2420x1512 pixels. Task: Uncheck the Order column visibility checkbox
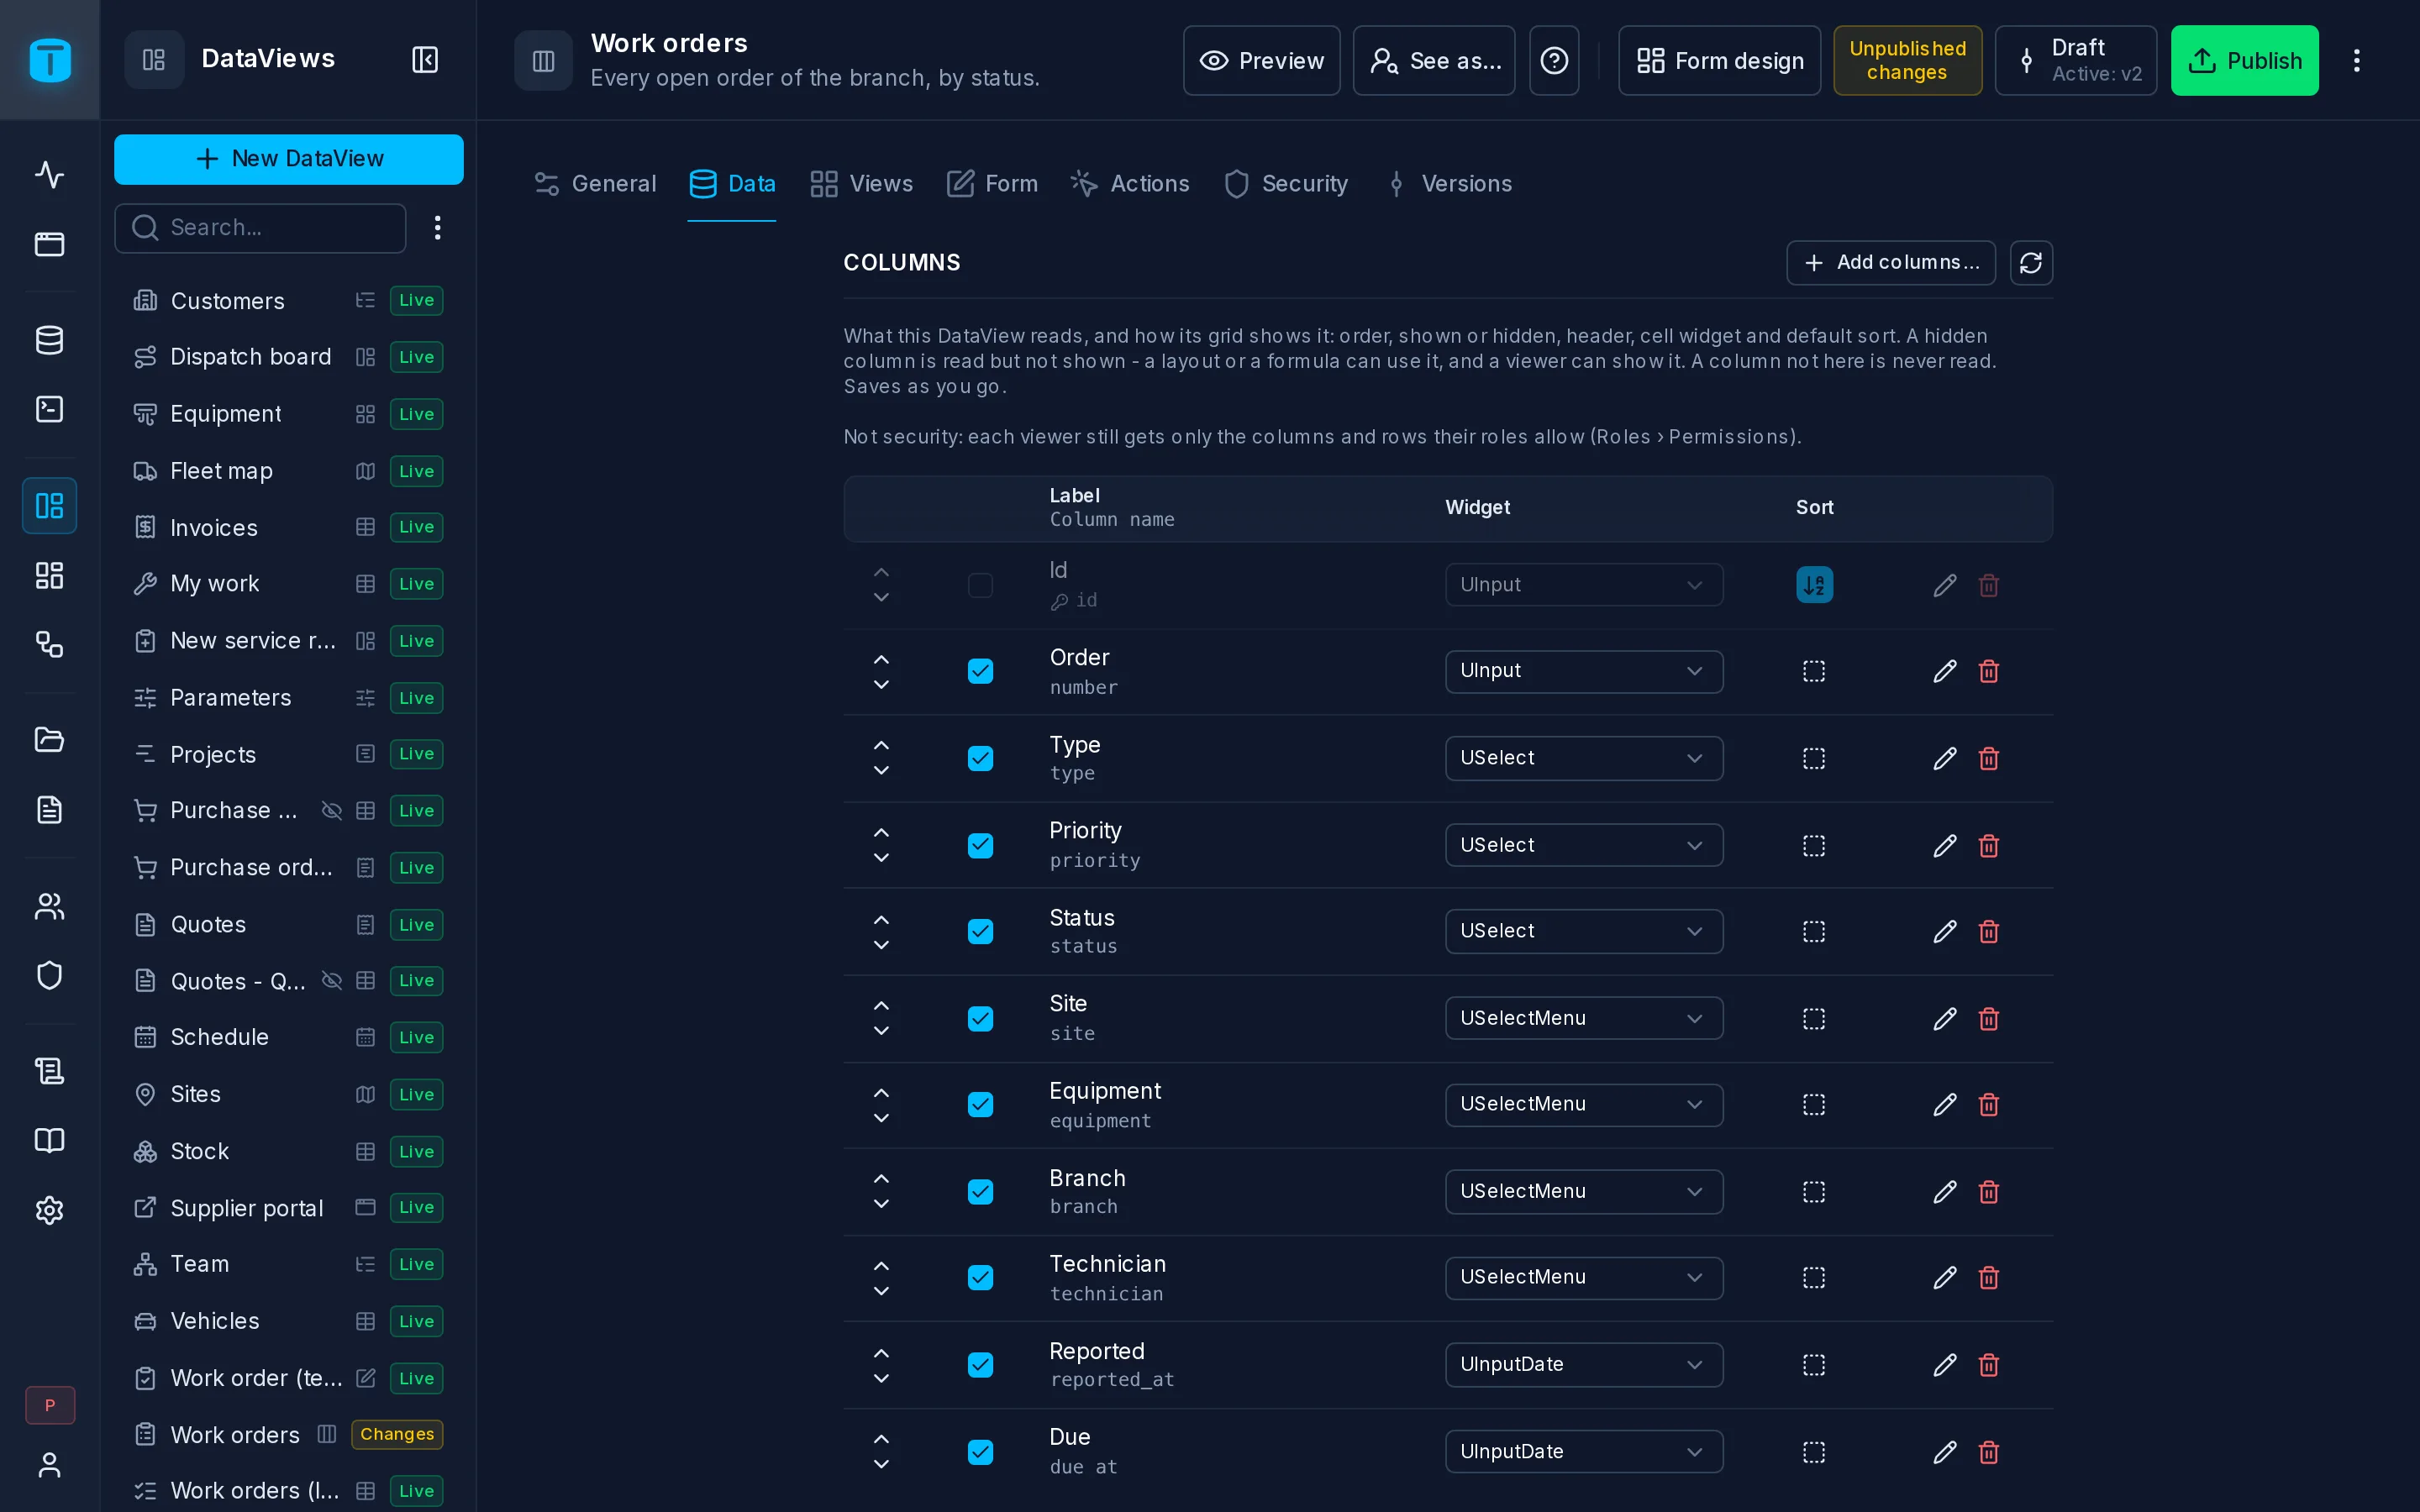[x=980, y=671]
